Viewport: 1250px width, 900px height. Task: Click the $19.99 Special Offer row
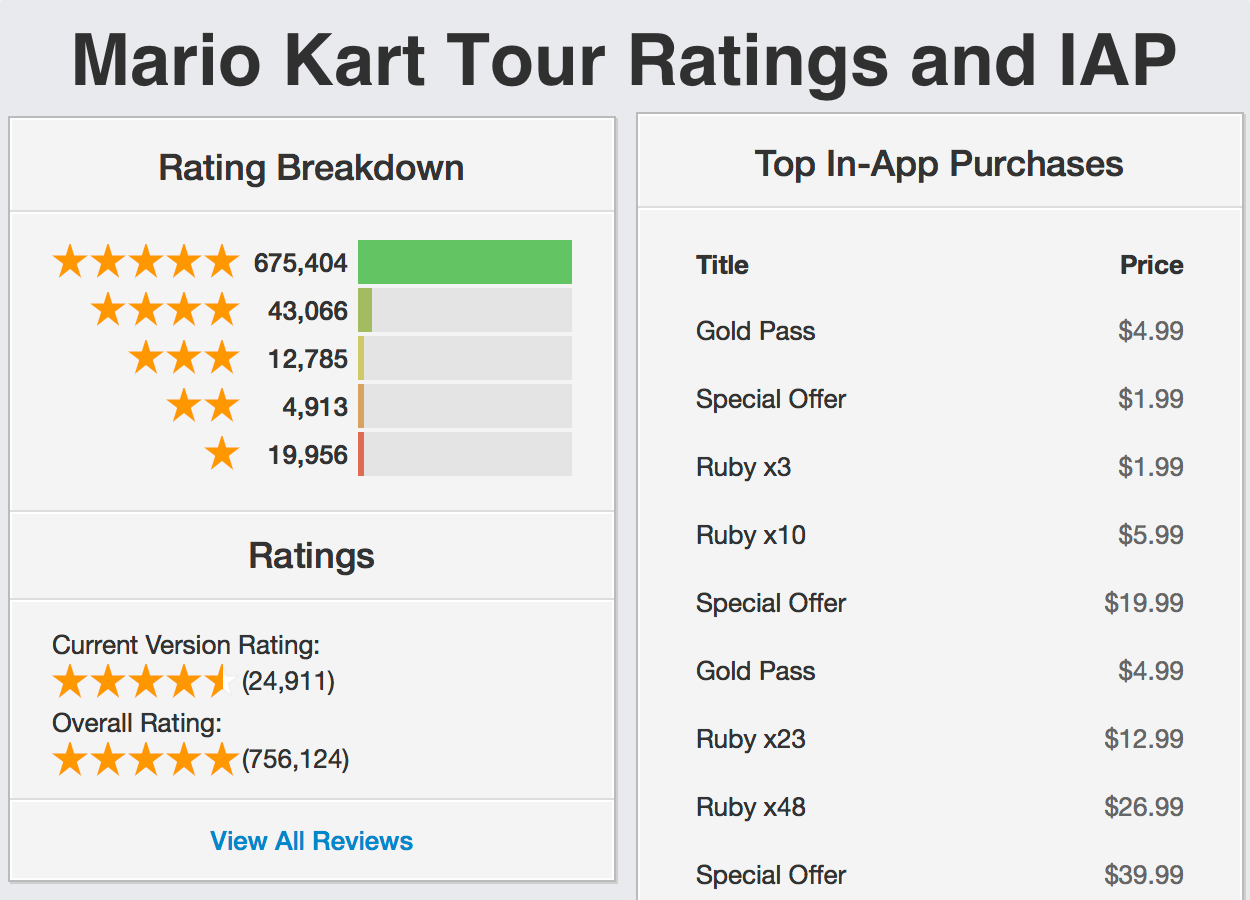pos(940,603)
